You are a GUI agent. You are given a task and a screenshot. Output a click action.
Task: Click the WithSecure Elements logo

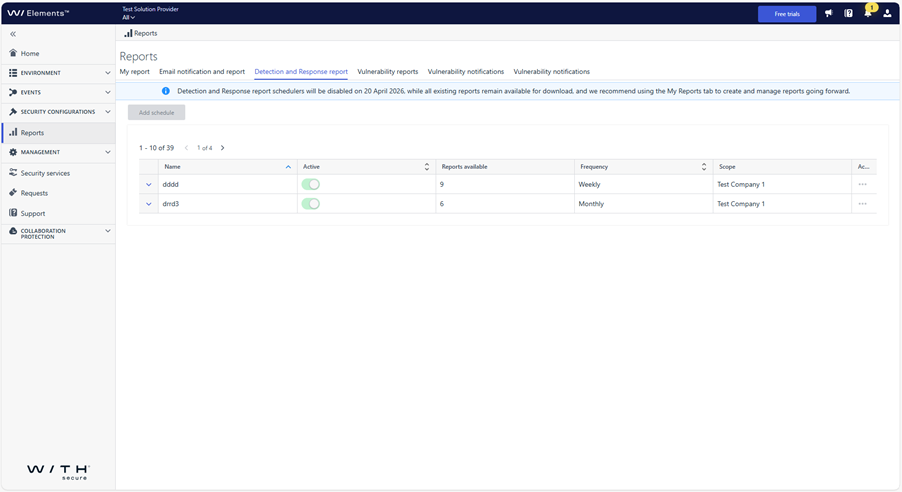pos(38,13)
